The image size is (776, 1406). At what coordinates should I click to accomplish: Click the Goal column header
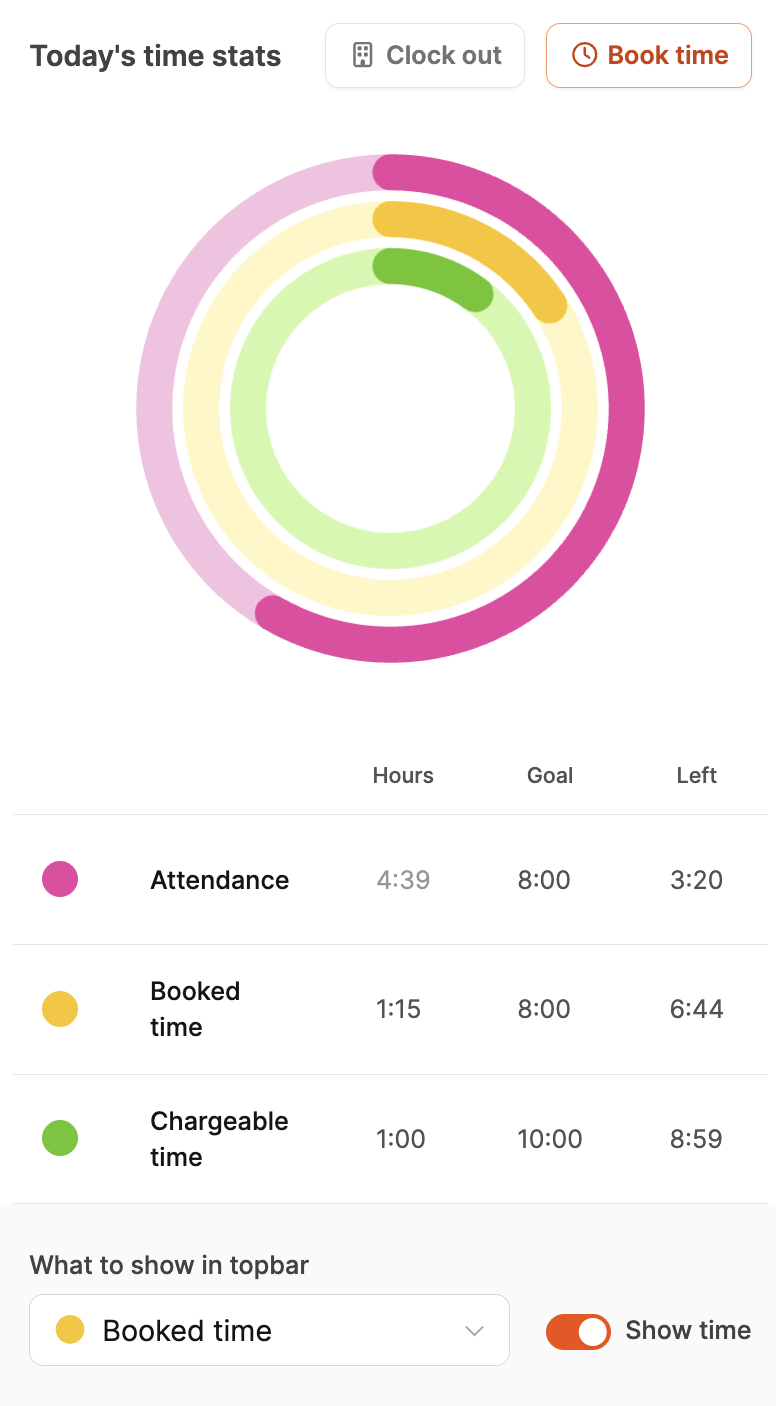(x=550, y=775)
